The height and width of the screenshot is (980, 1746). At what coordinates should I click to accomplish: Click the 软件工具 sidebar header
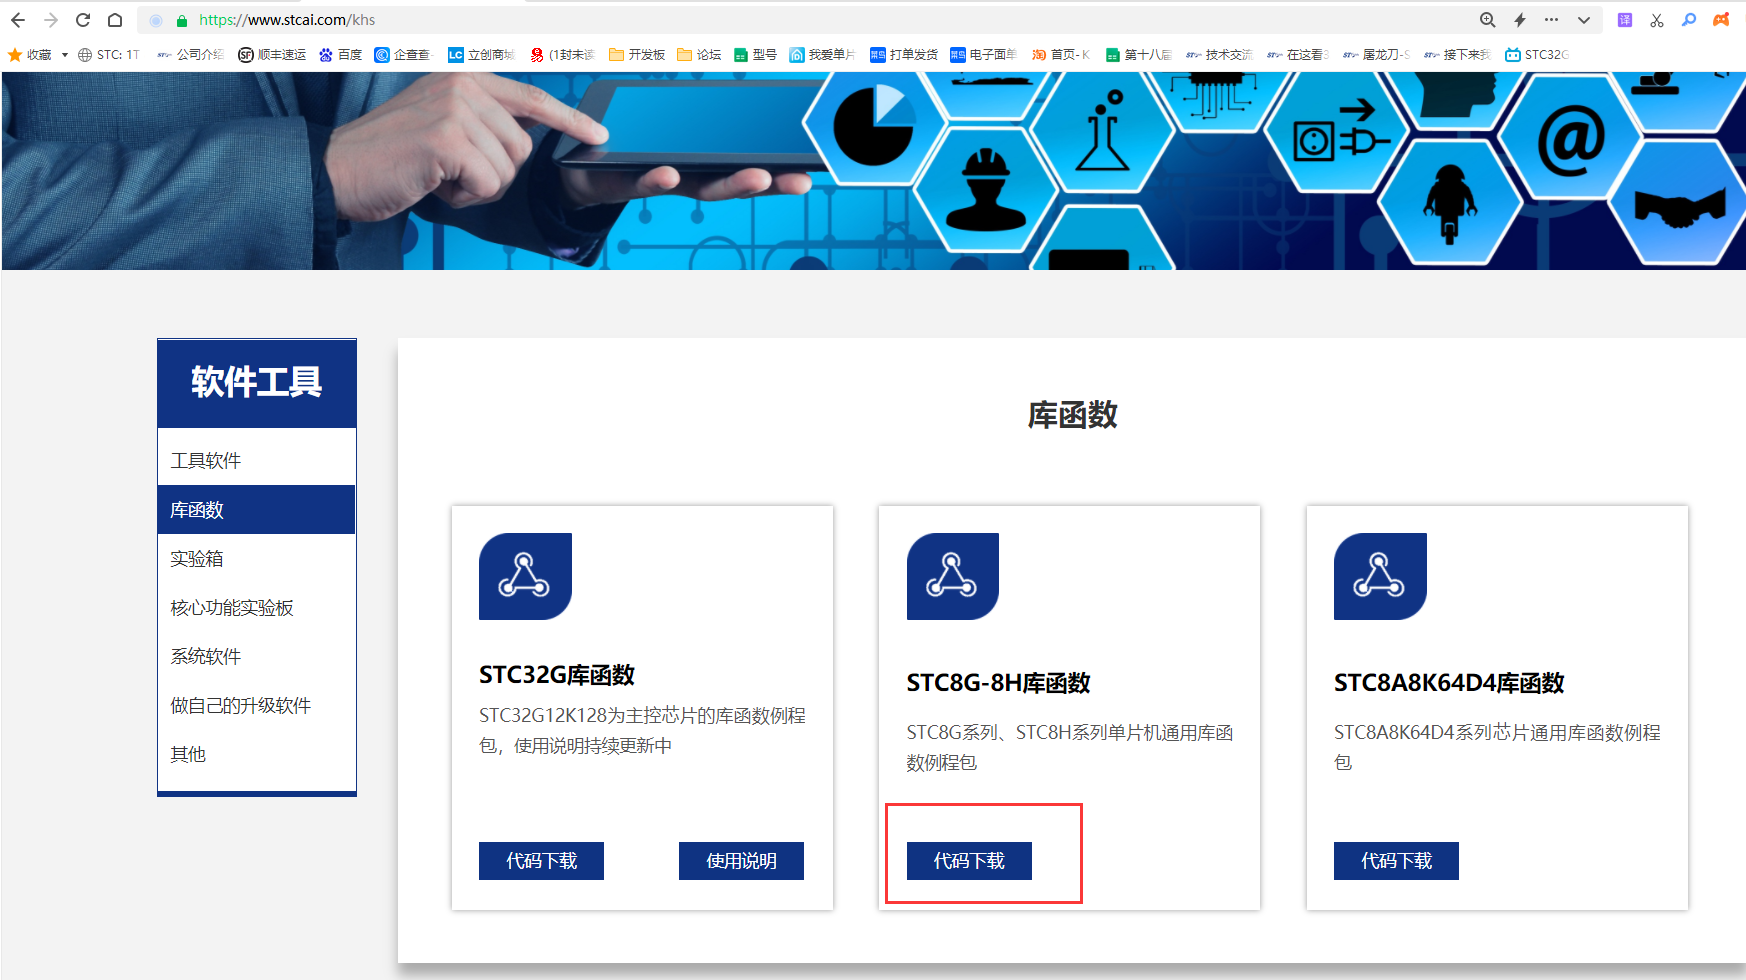pyautogui.click(x=257, y=383)
